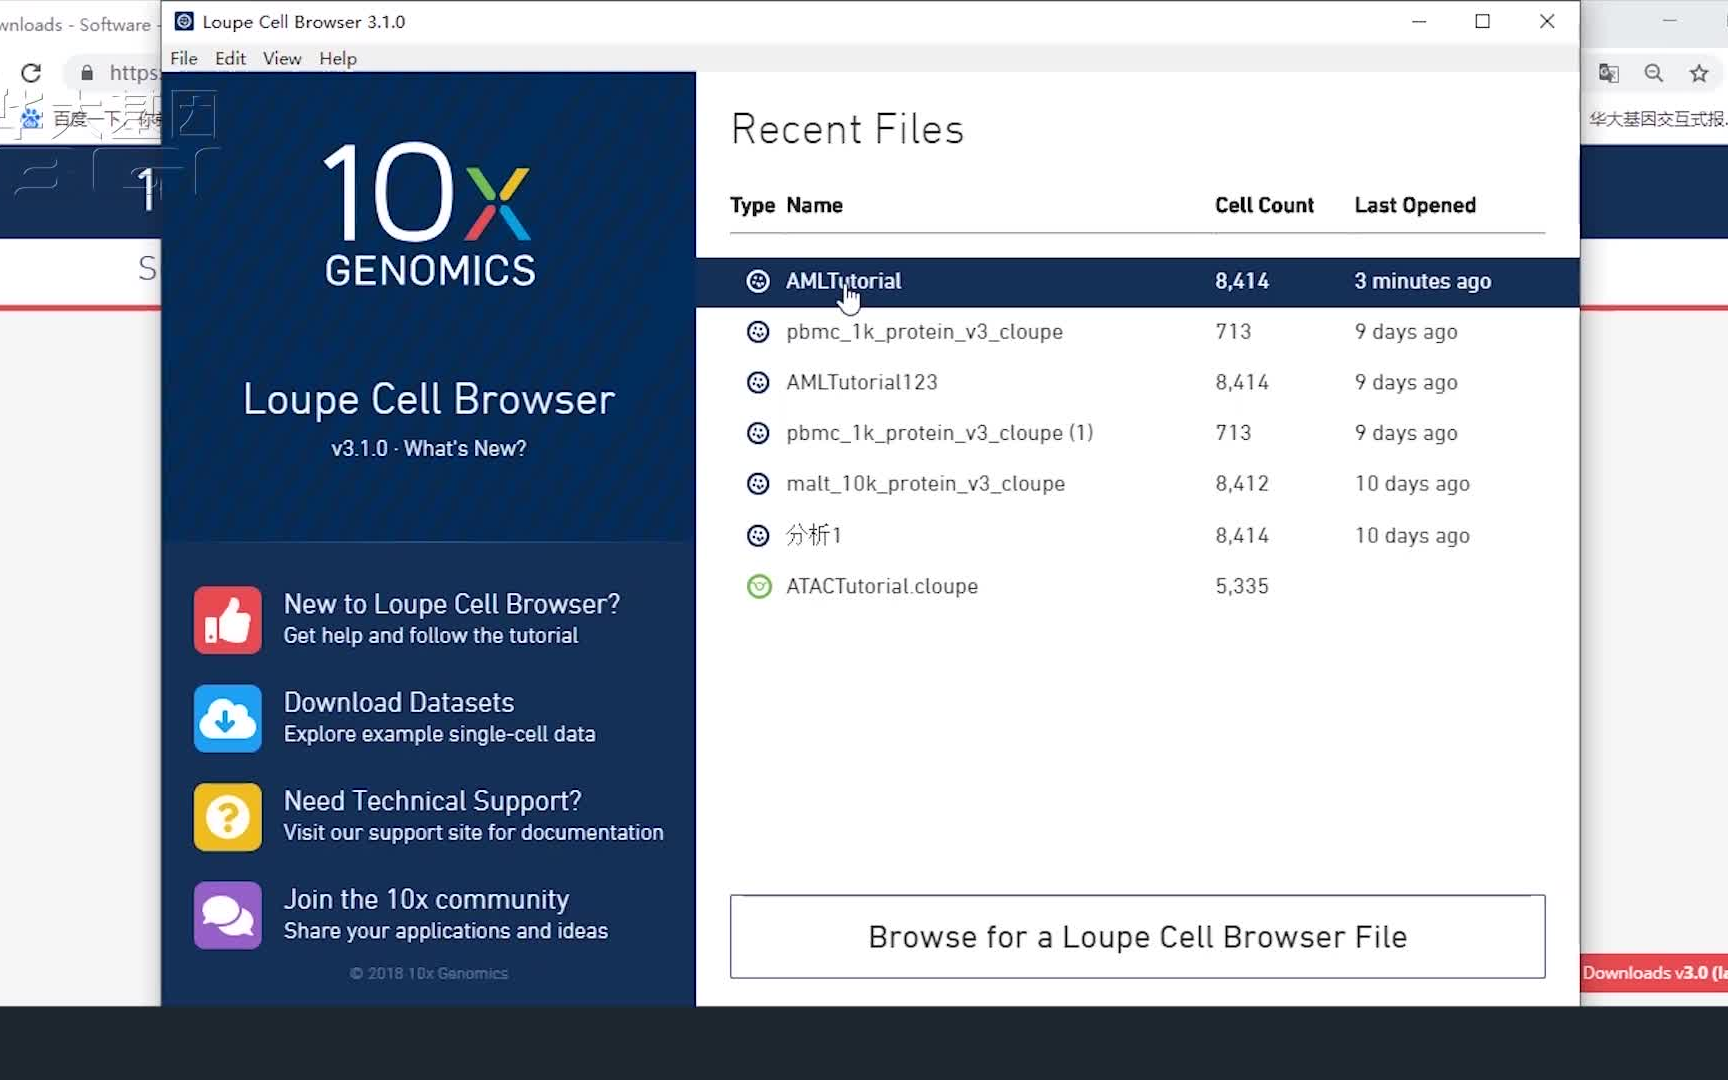Viewport: 1728px width, 1080px height.
Task: Click the green ATACTutorial.cloupe type icon
Action: [759, 586]
